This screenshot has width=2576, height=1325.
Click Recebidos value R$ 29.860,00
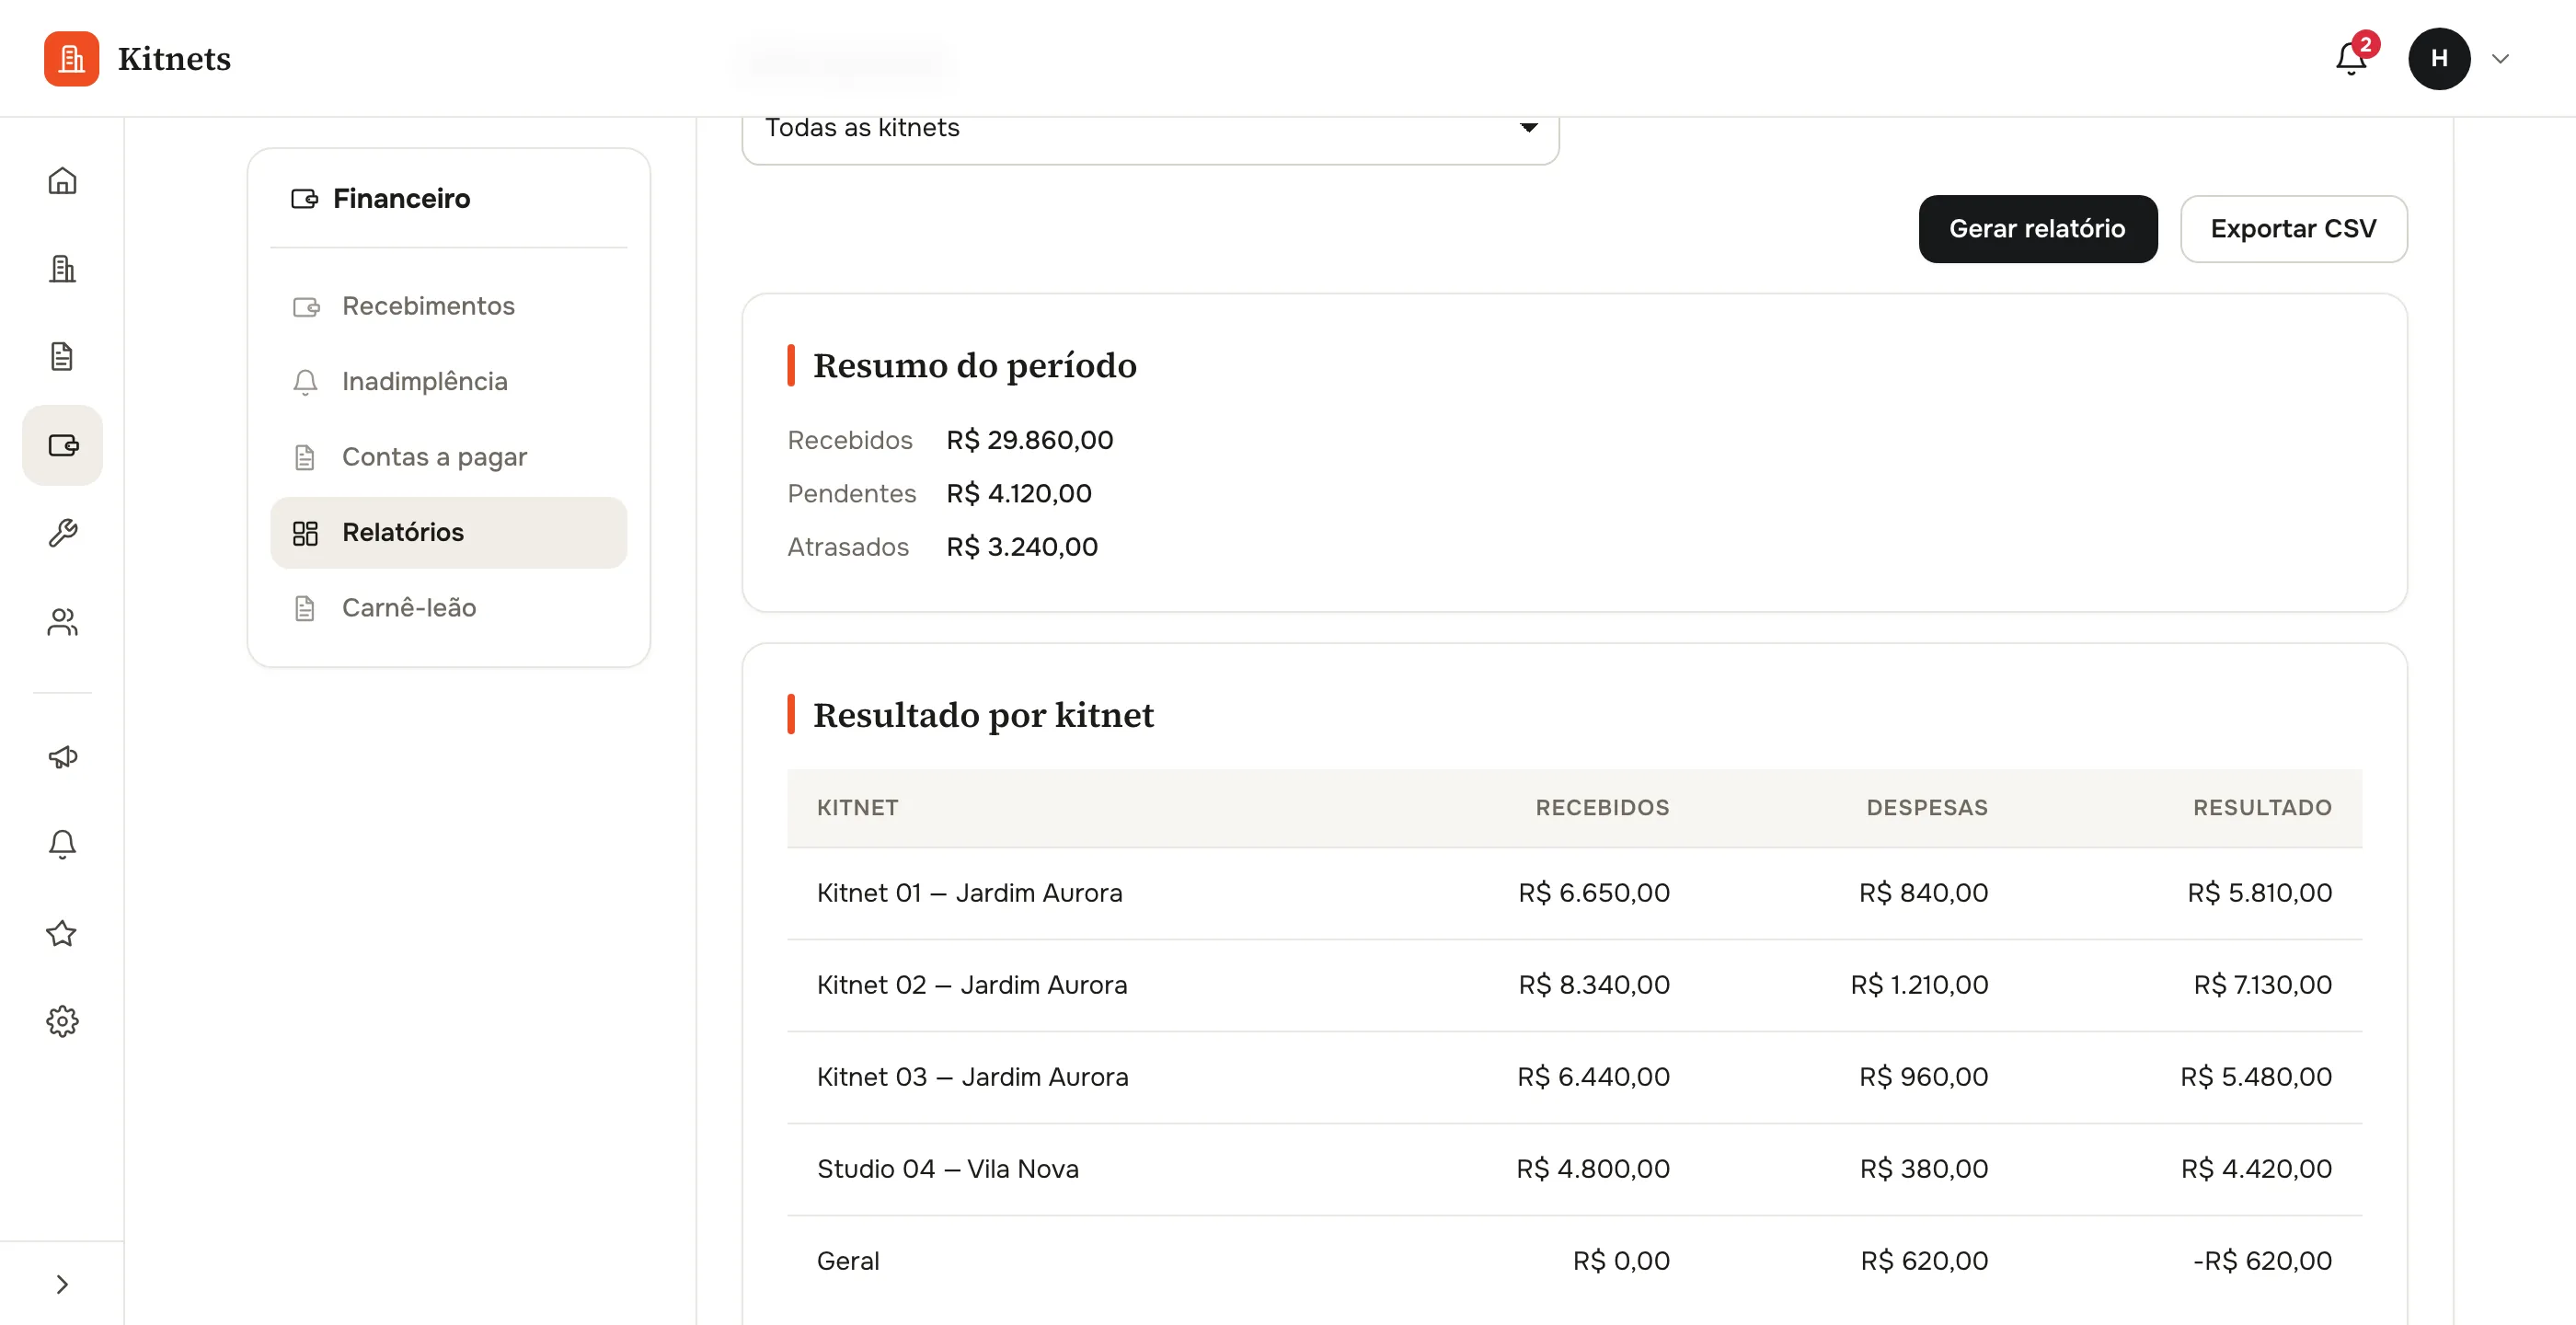(x=1029, y=440)
